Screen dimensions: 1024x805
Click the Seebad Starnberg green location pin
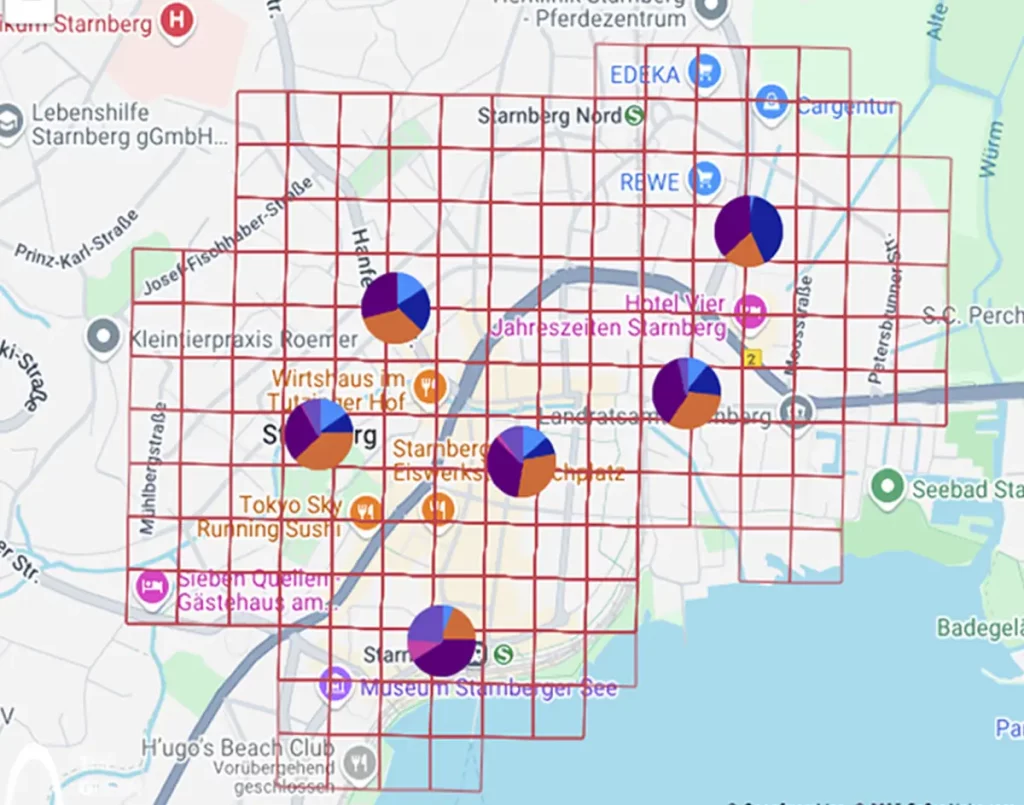pyautogui.click(x=886, y=489)
